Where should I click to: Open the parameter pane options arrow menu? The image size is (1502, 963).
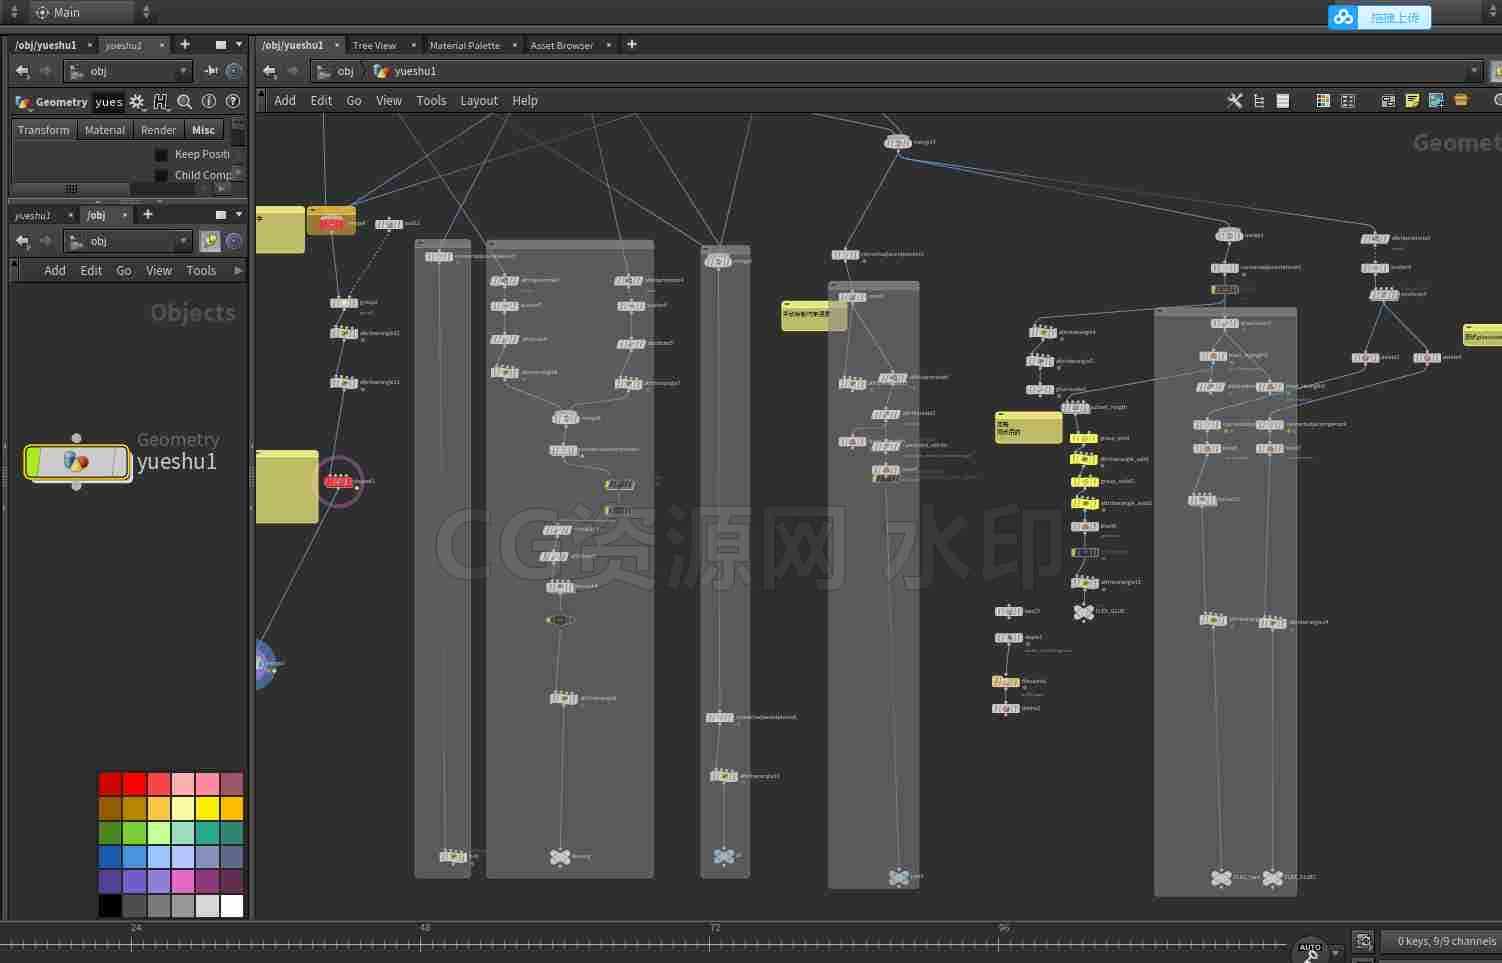click(x=239, y=45)
